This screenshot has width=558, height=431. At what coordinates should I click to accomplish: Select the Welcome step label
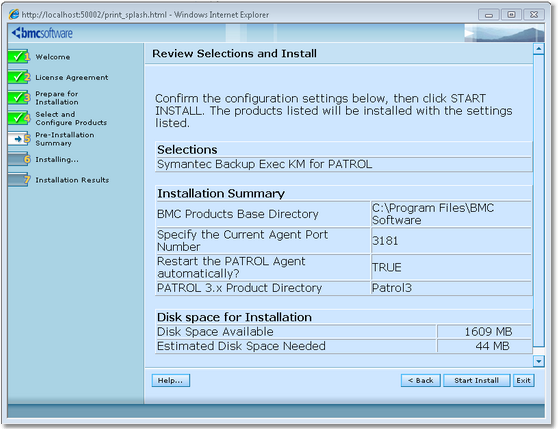[x=53, y=57]
